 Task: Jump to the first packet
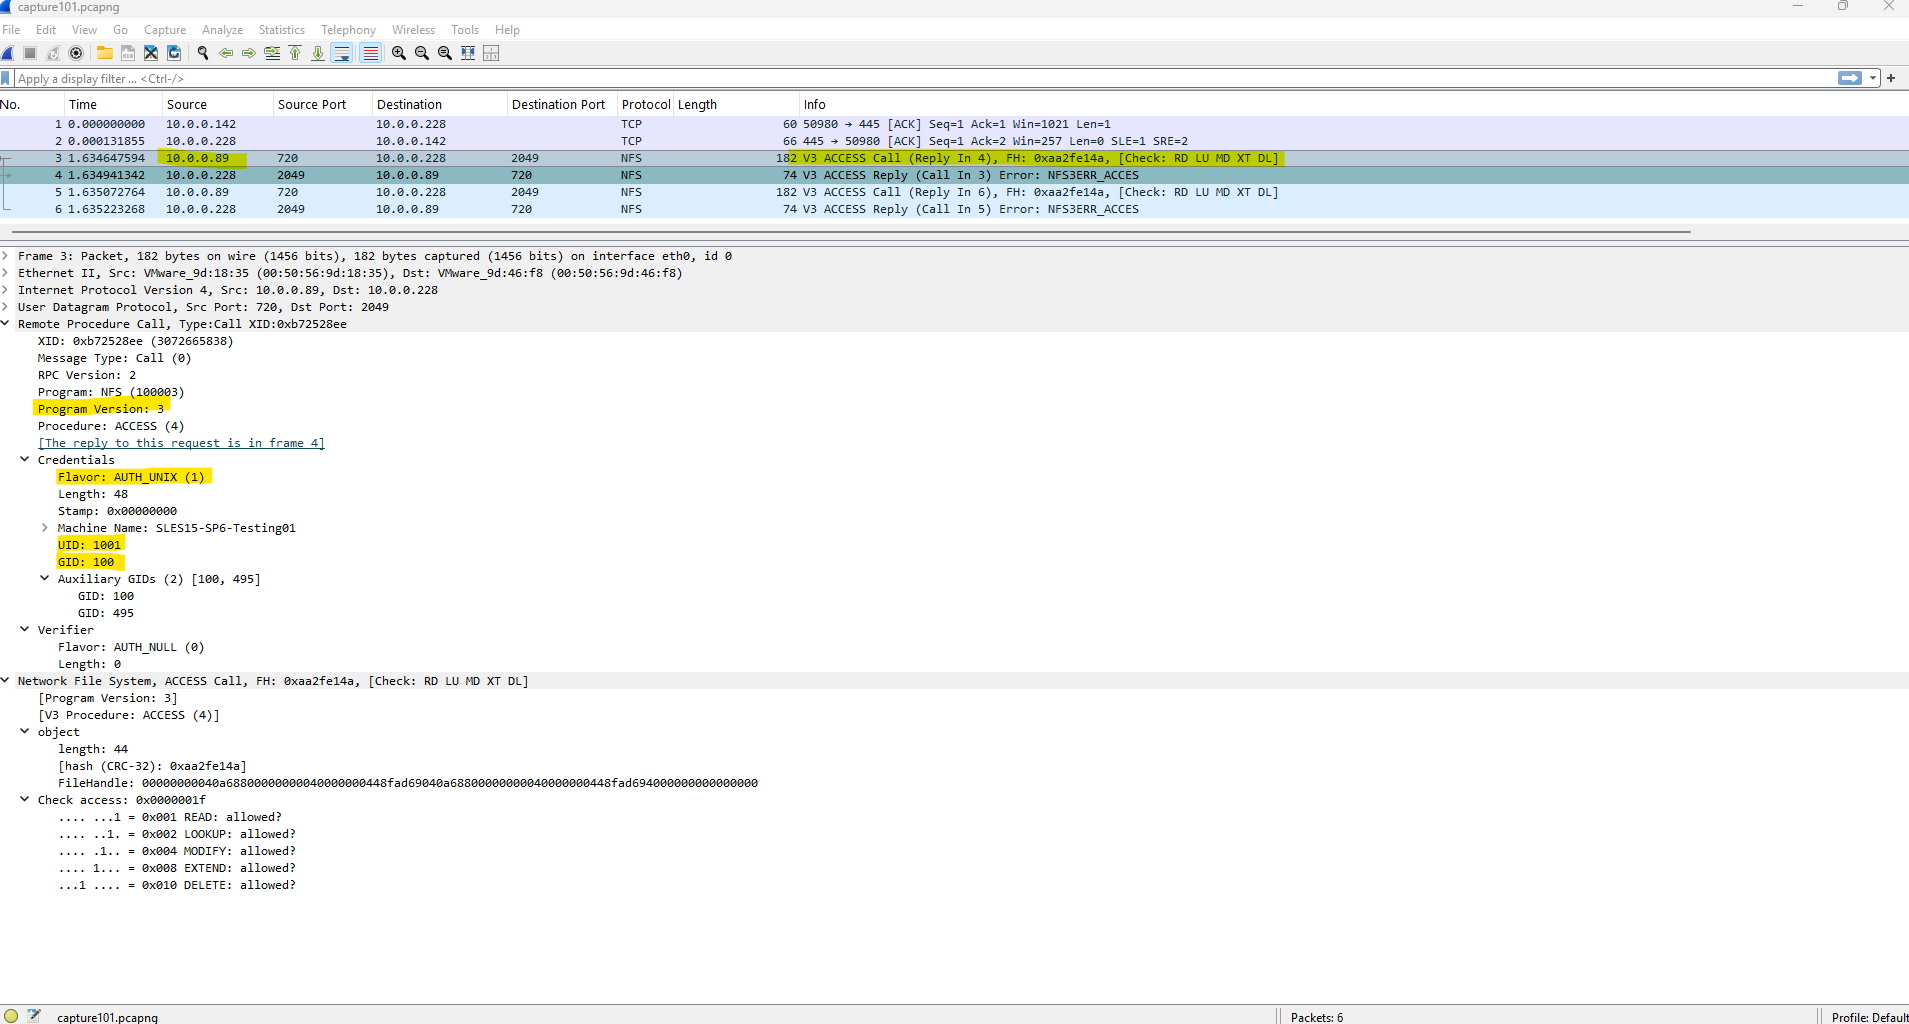click(295, 53)
